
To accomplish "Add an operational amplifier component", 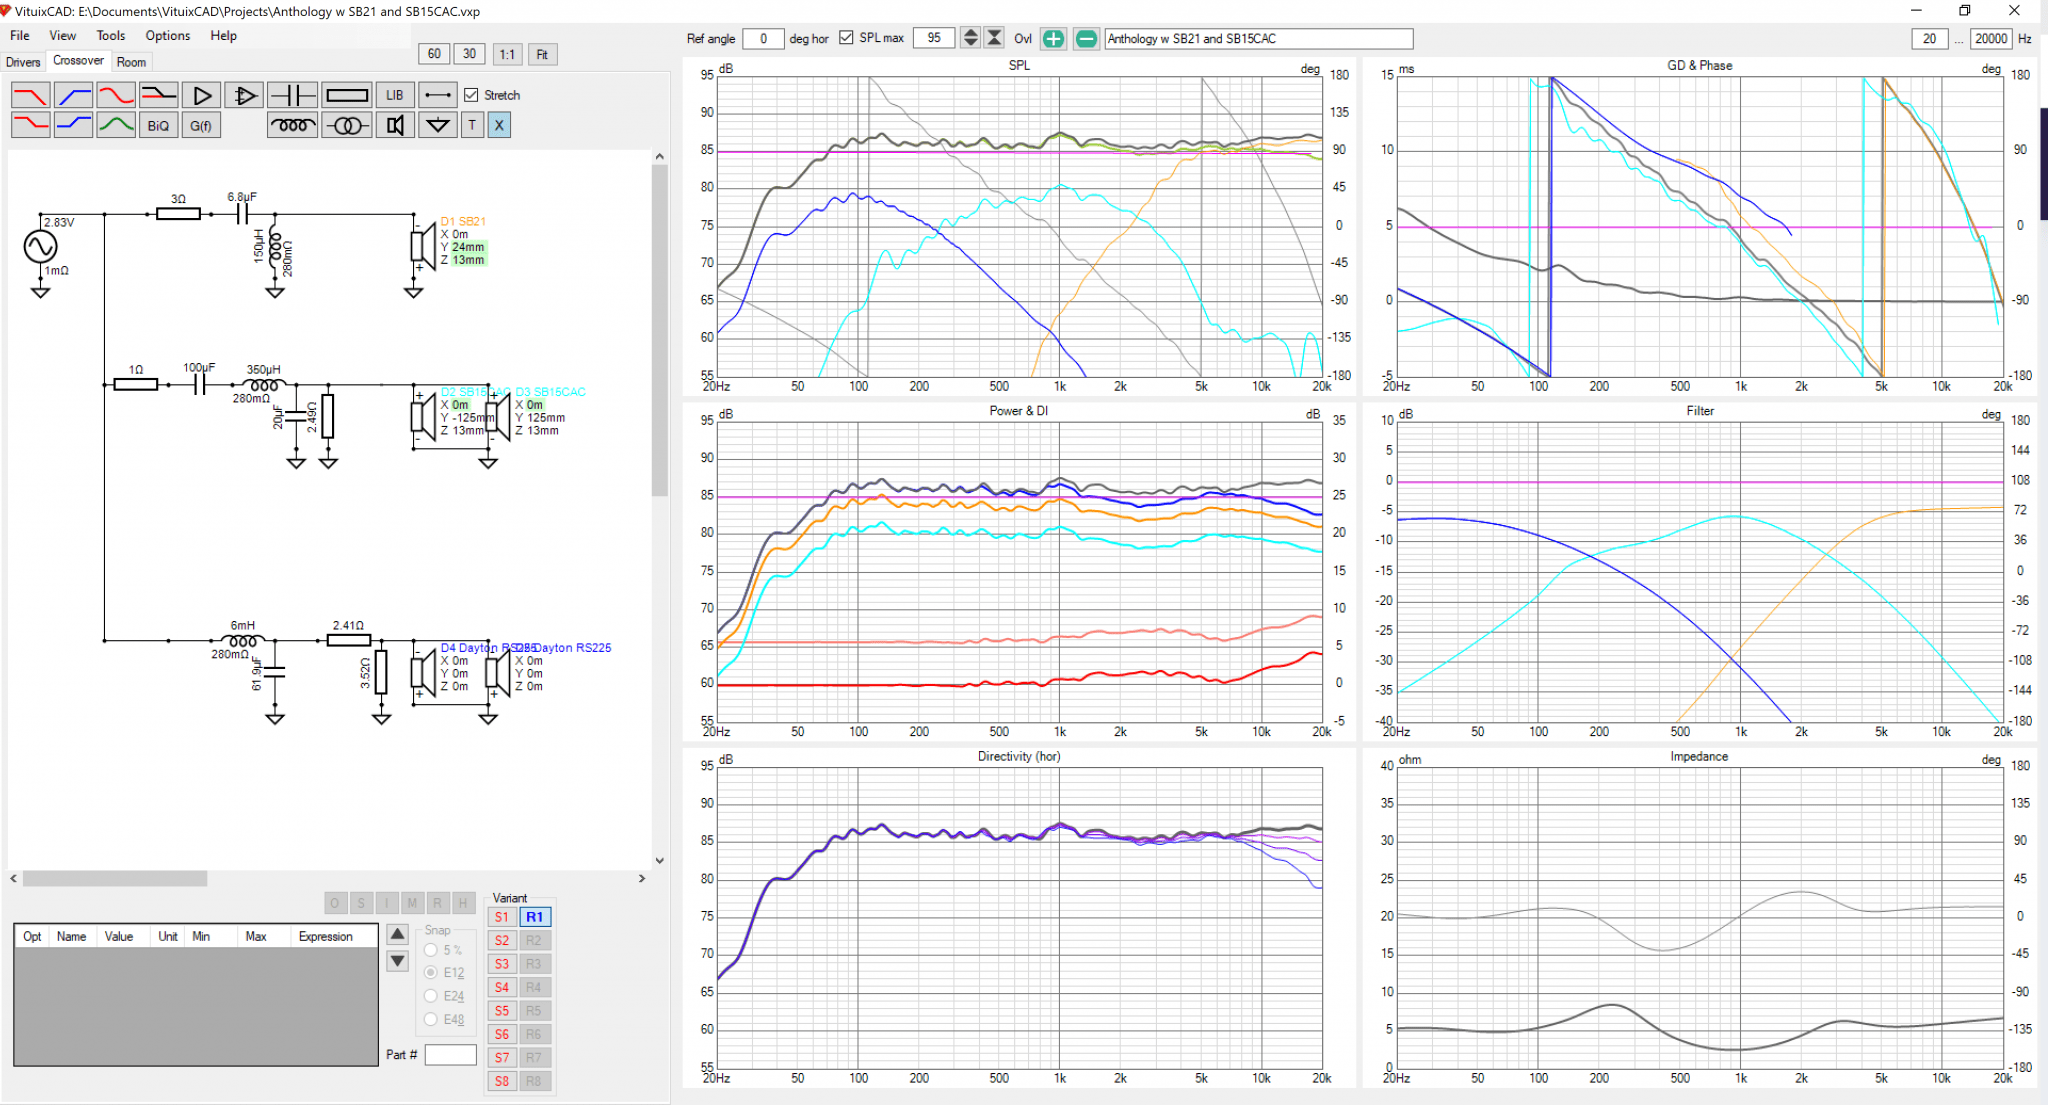I will click(243, 95).
